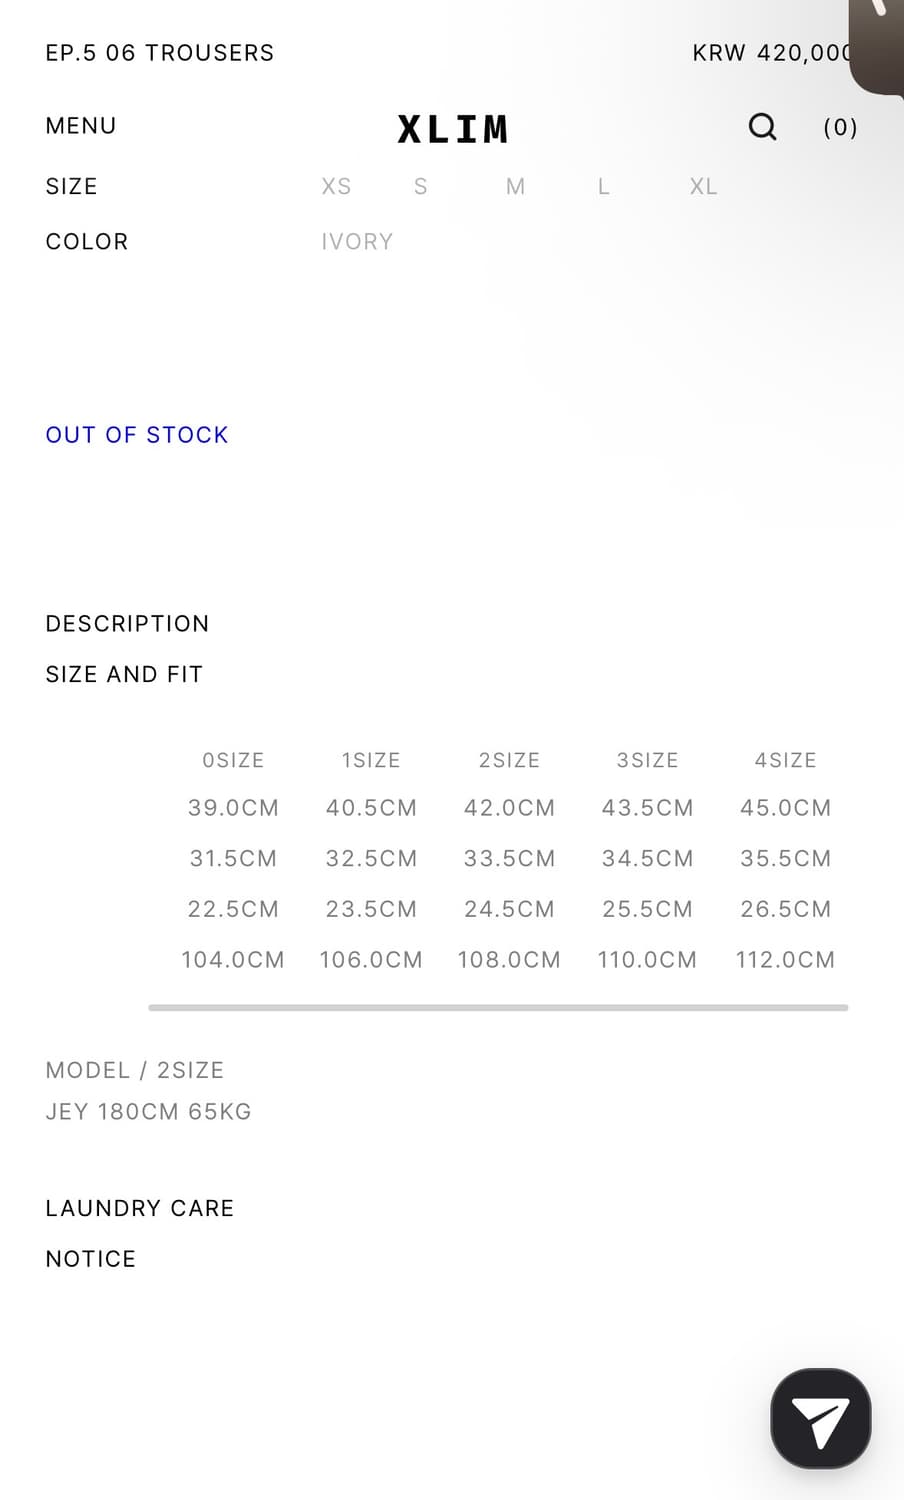Expand the DESCRIPTION section
904x1500 pixels.
pyautogui.click(x=127, y=624)
